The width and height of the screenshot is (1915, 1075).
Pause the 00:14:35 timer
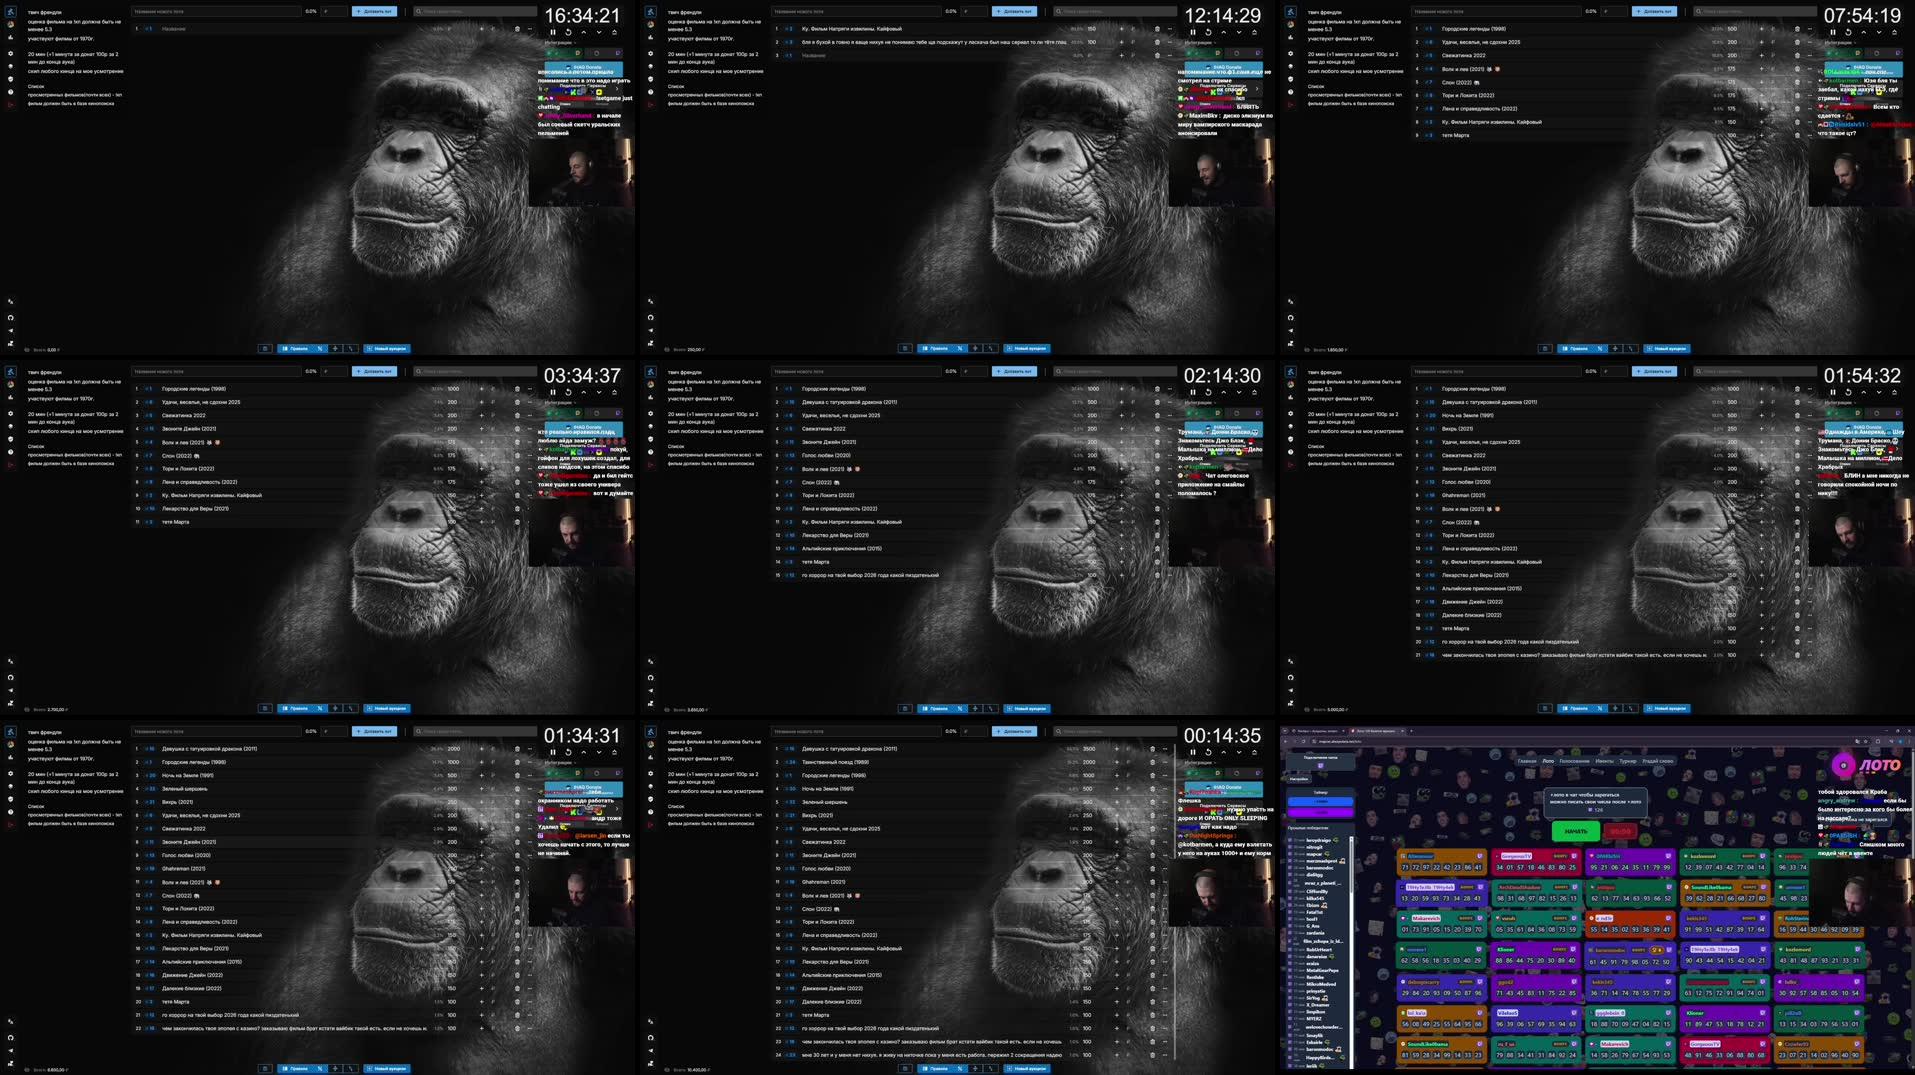point(1193,752)
